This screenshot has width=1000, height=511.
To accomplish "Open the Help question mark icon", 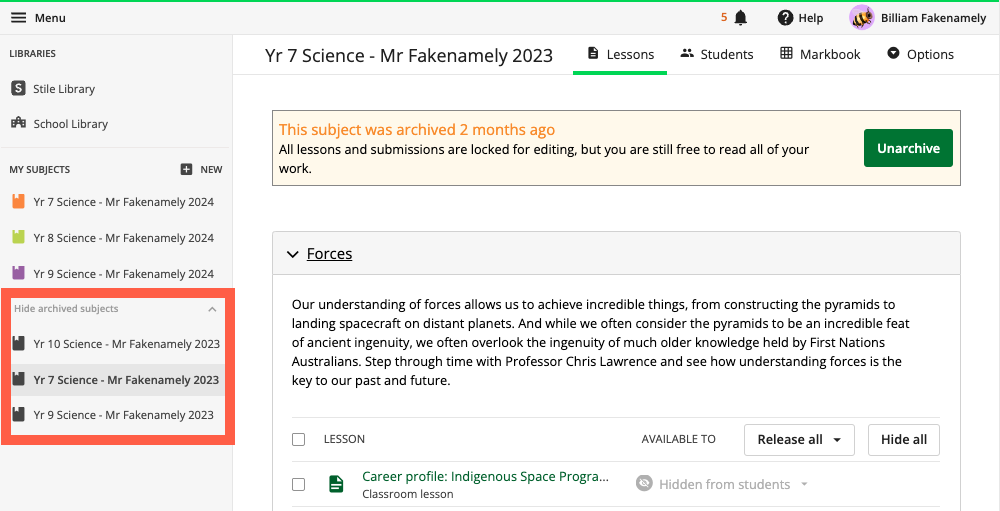I will coord(785,18).
